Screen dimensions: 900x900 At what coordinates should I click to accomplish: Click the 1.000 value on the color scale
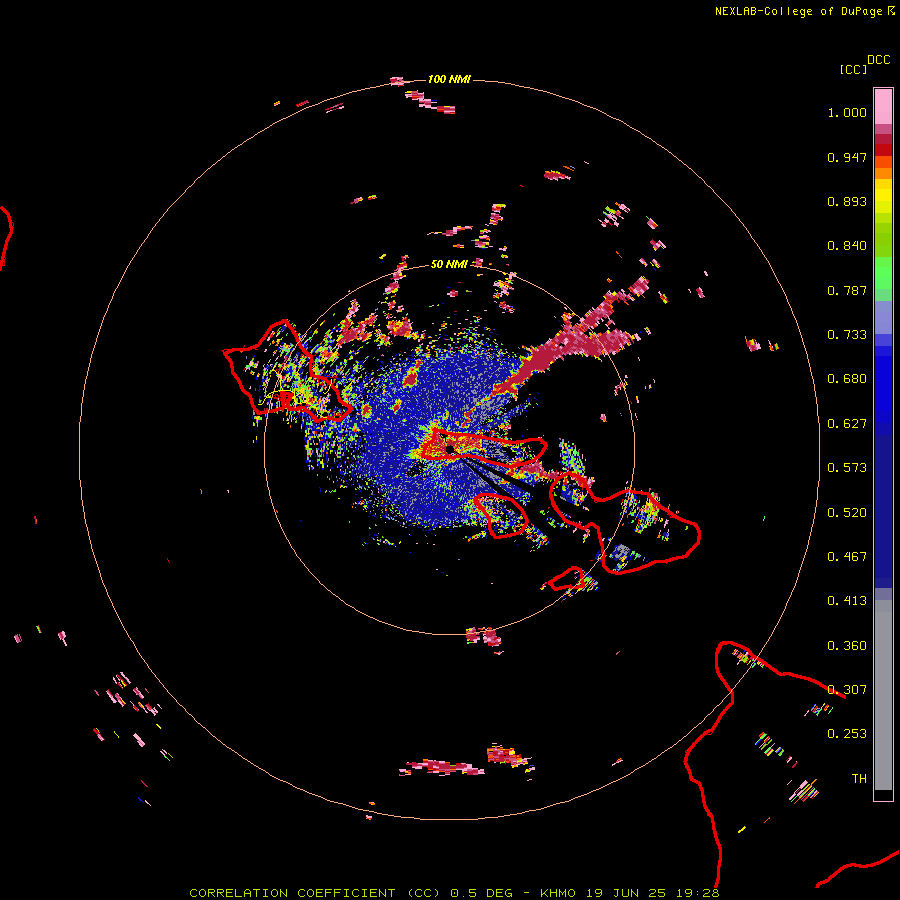tap(847, 112)
